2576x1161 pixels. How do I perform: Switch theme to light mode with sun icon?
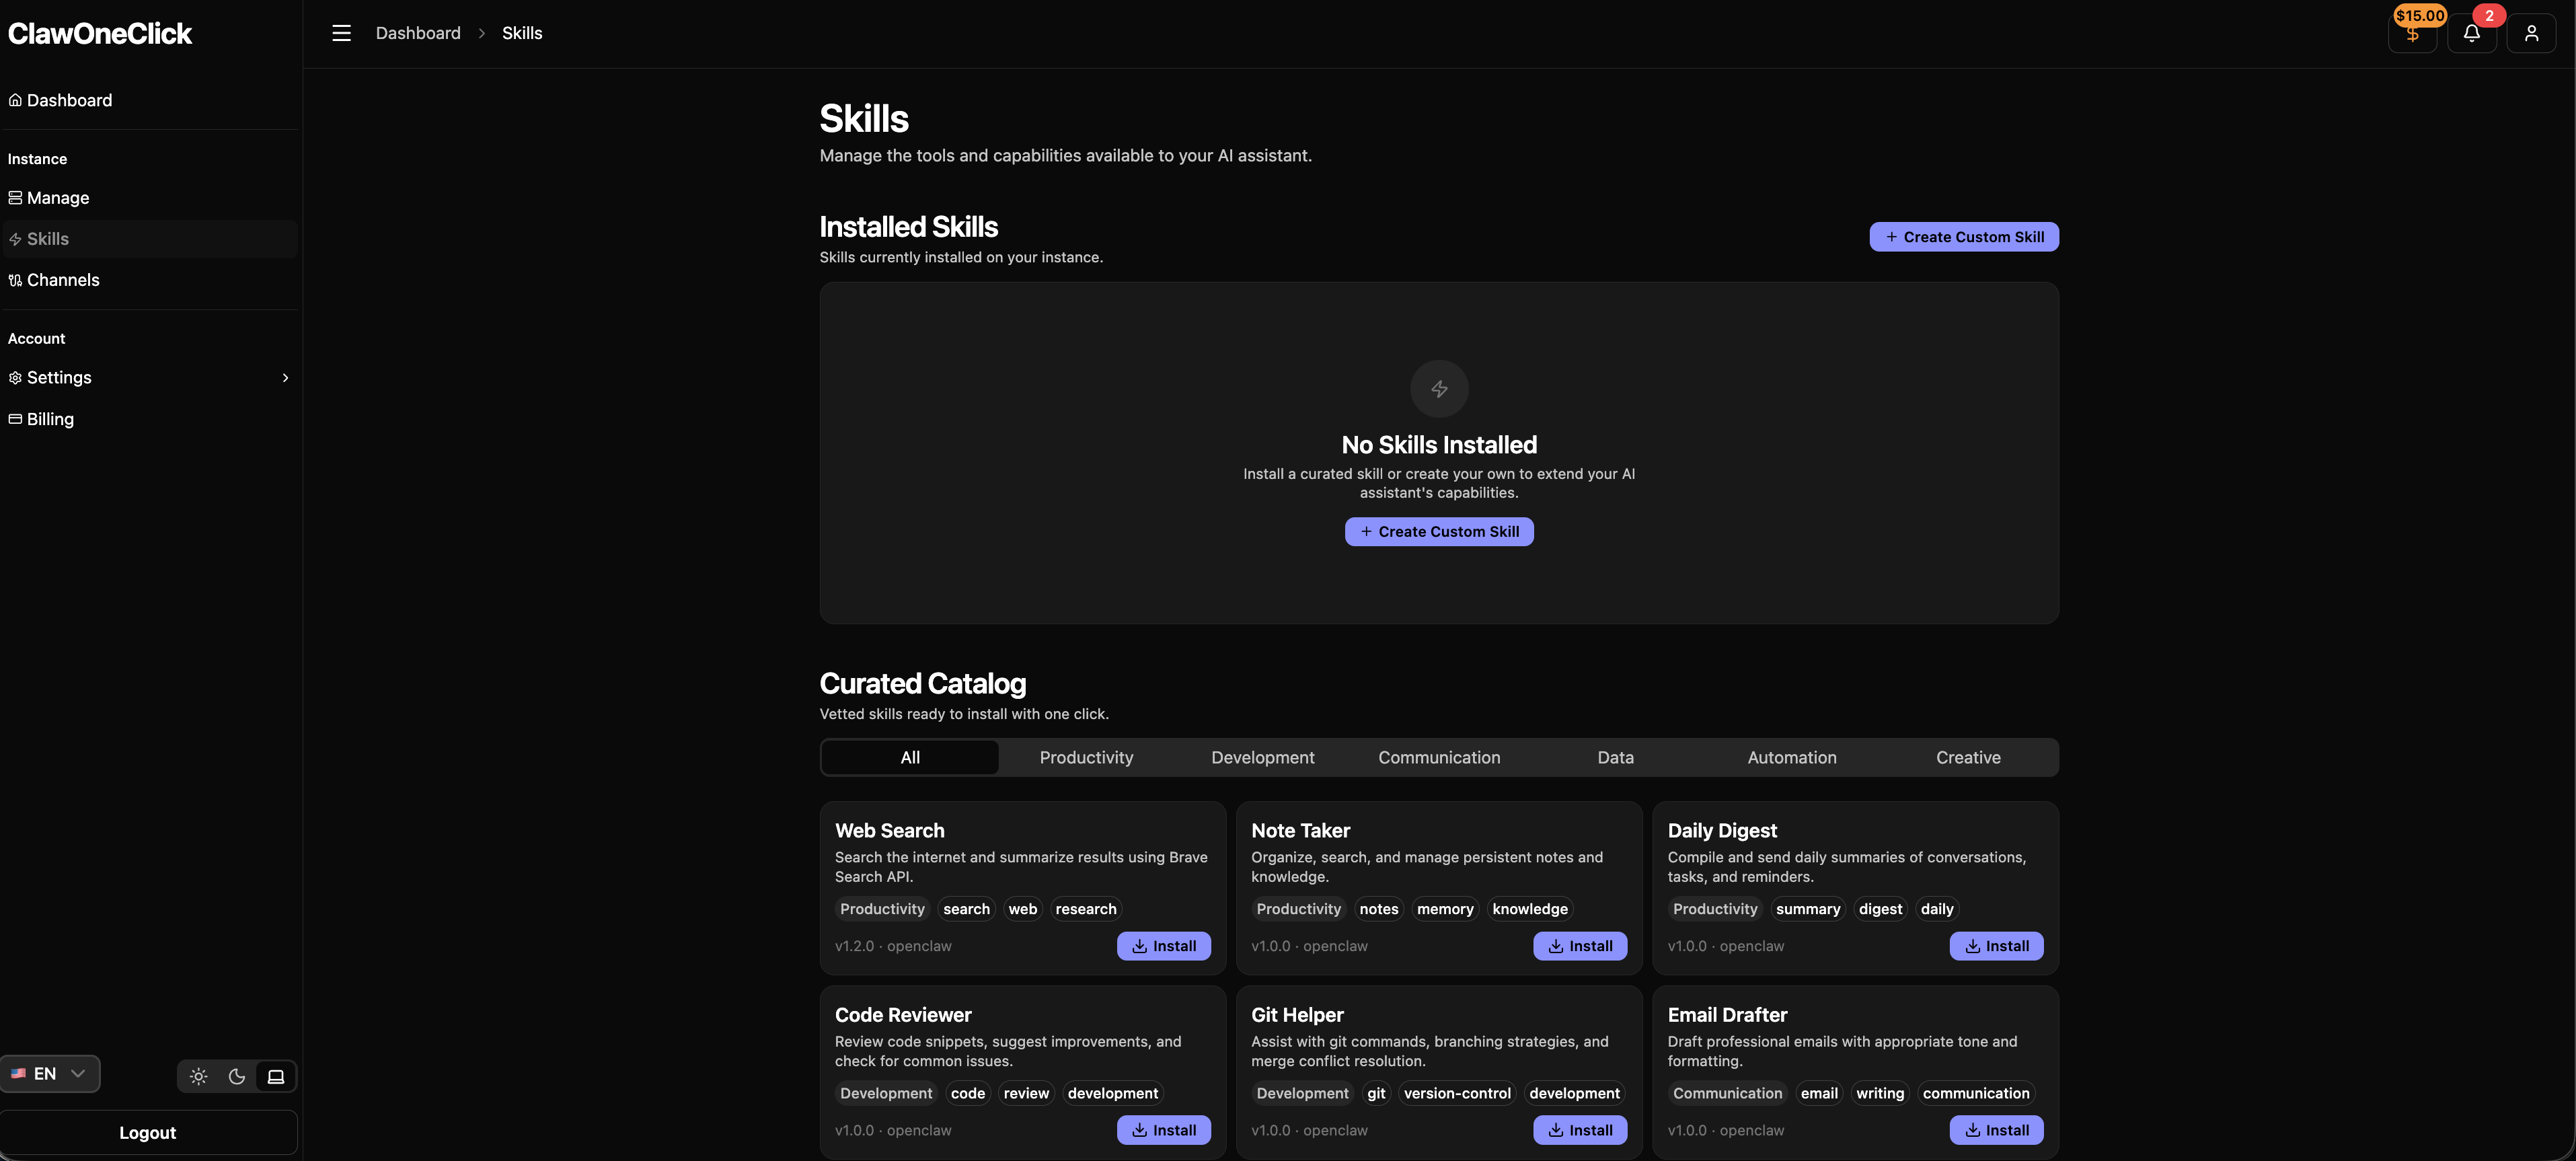[x=198, y=1076]
